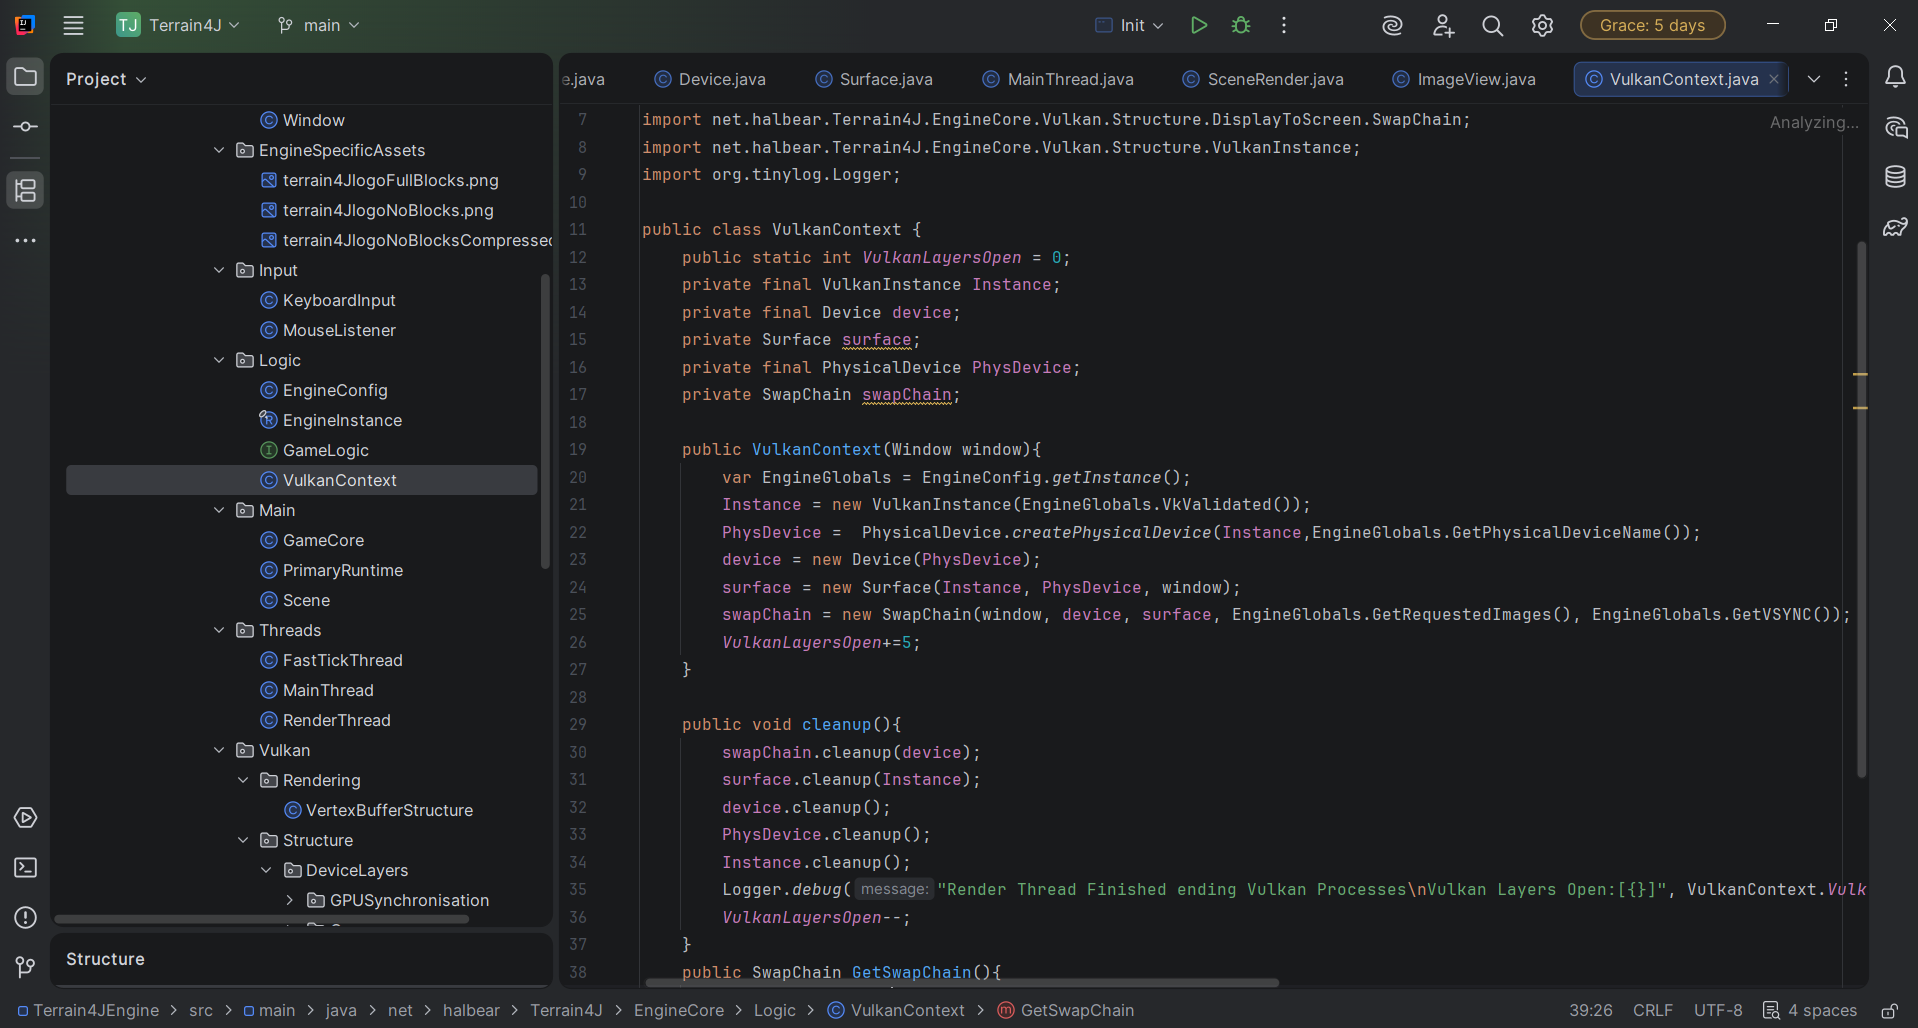The image size is (1918, 1028).
Task: Collapse the Threads folder
Action: [219, 630]
